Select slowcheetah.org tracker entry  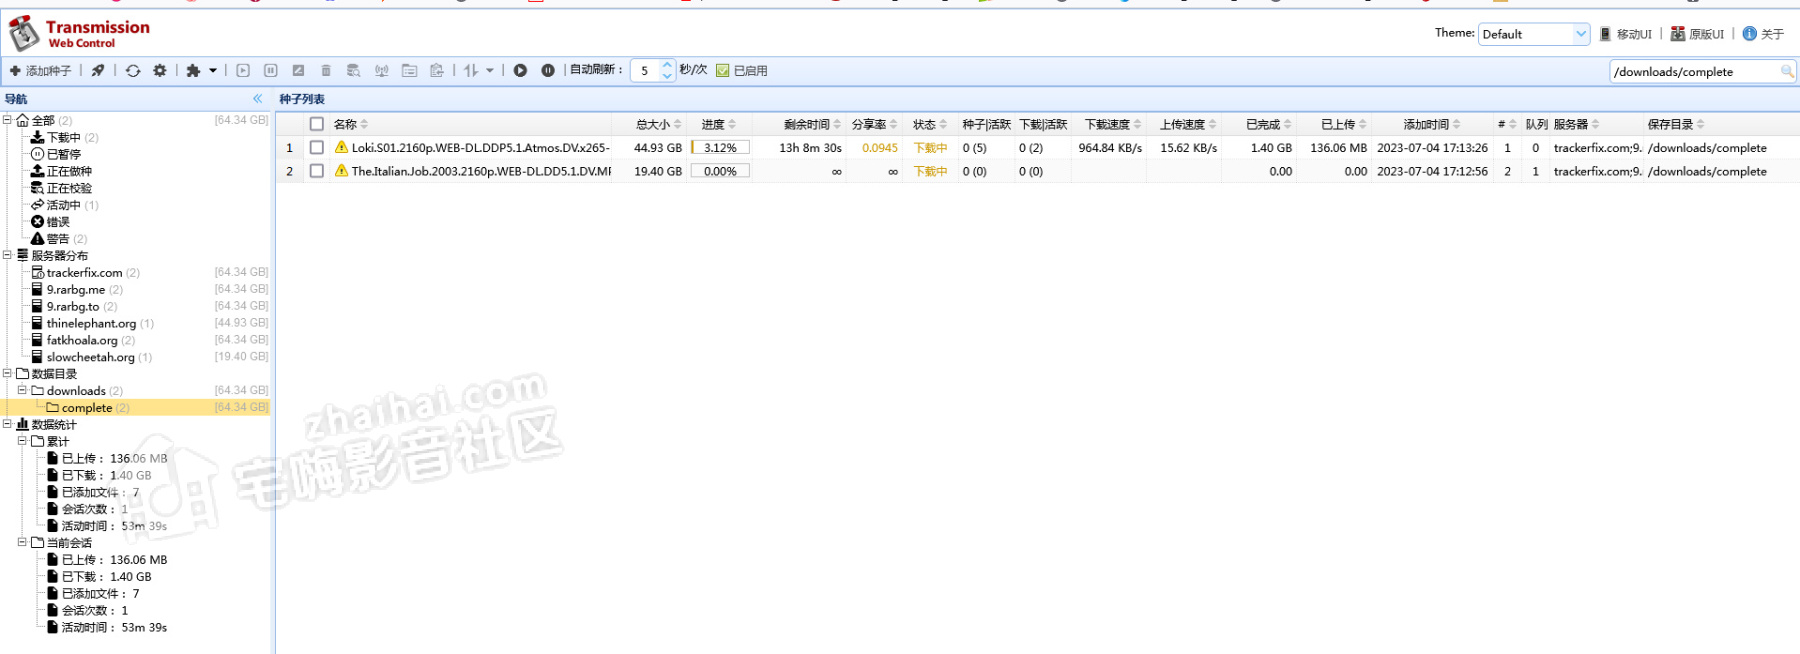(91, 357)
